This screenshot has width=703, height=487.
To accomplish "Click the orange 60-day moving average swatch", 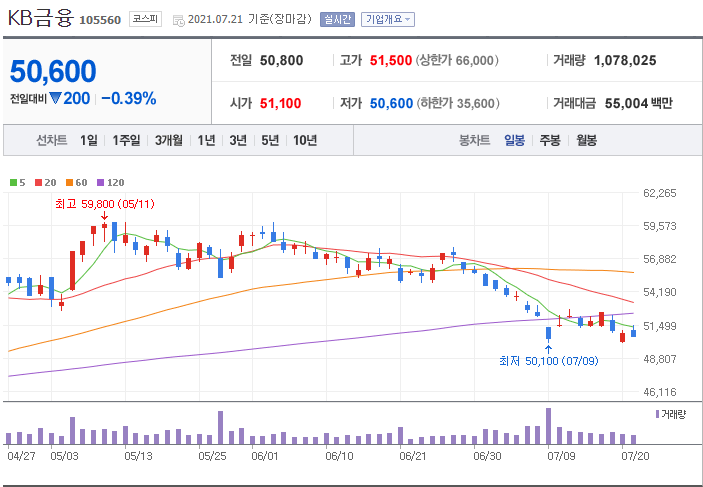I will coord(69,183).
